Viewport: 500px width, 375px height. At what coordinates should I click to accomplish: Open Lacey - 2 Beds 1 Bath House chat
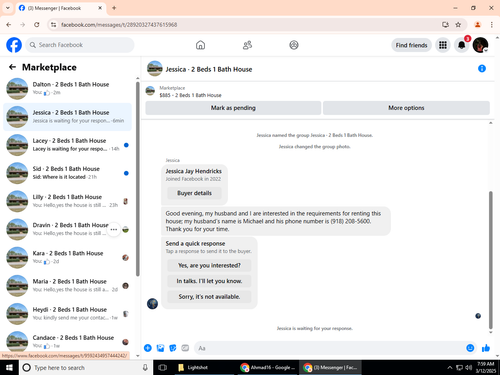tap(67, 145)
